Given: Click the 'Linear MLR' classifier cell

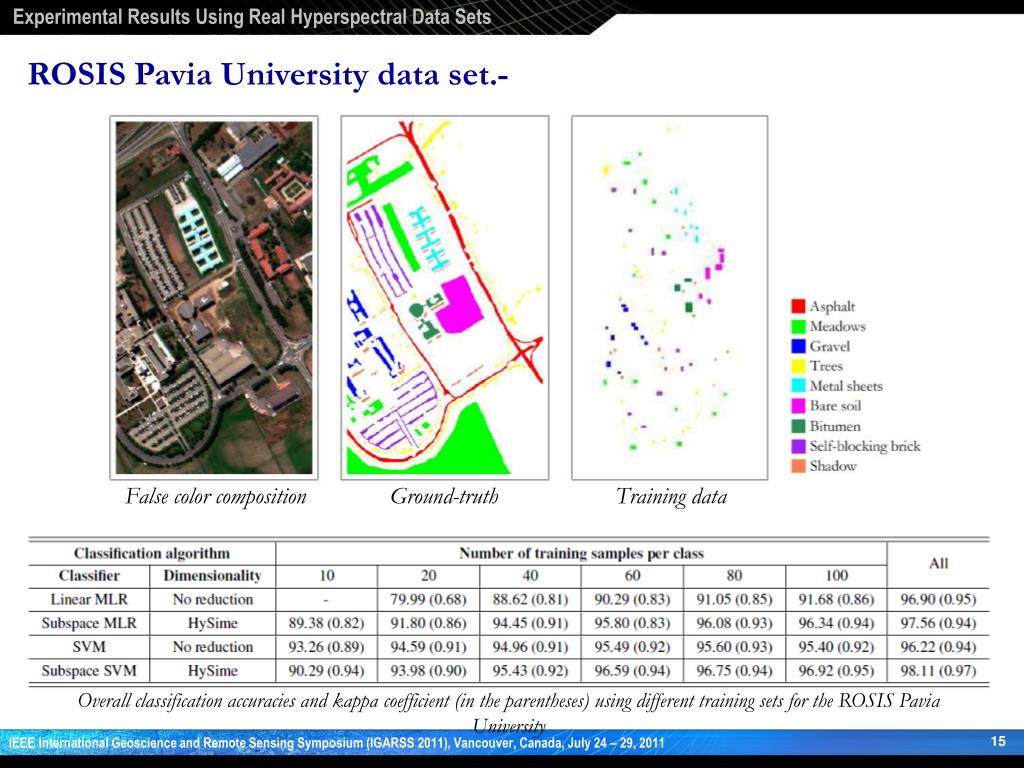Looking at the screenshot, I should (x=89, y=599).
